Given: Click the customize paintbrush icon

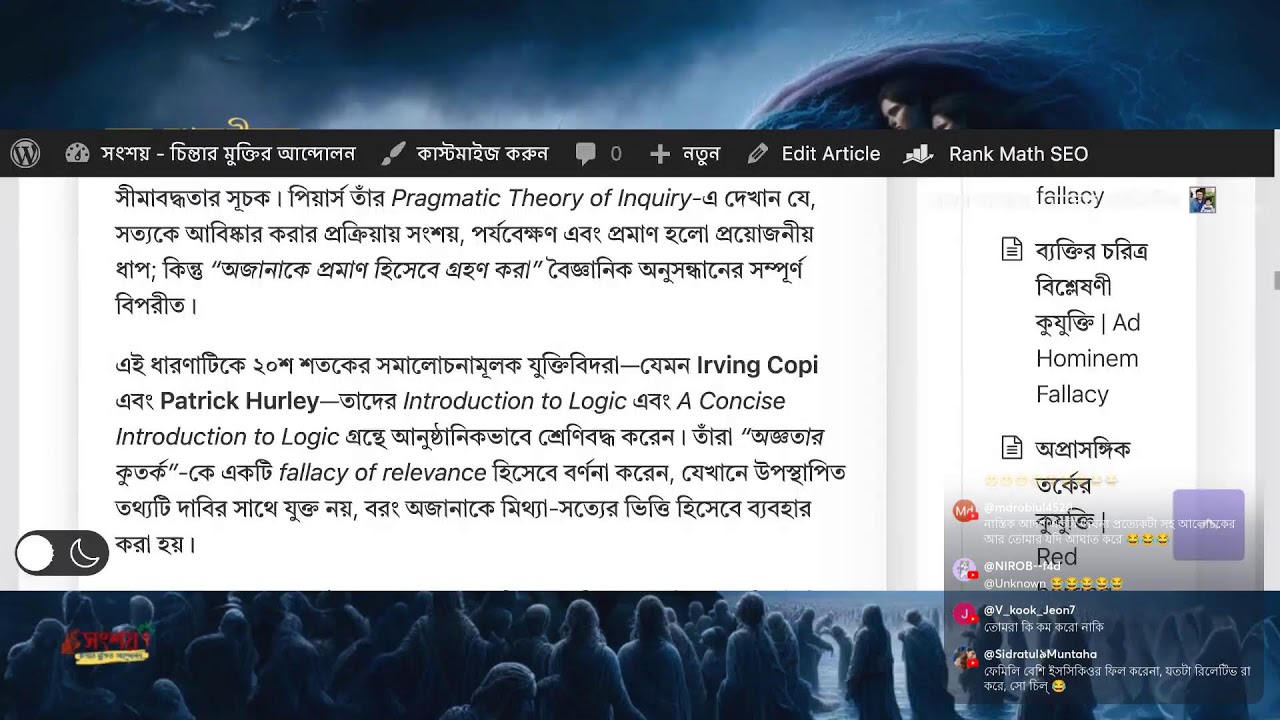Looking at the screenshot, I should [394, 154].
